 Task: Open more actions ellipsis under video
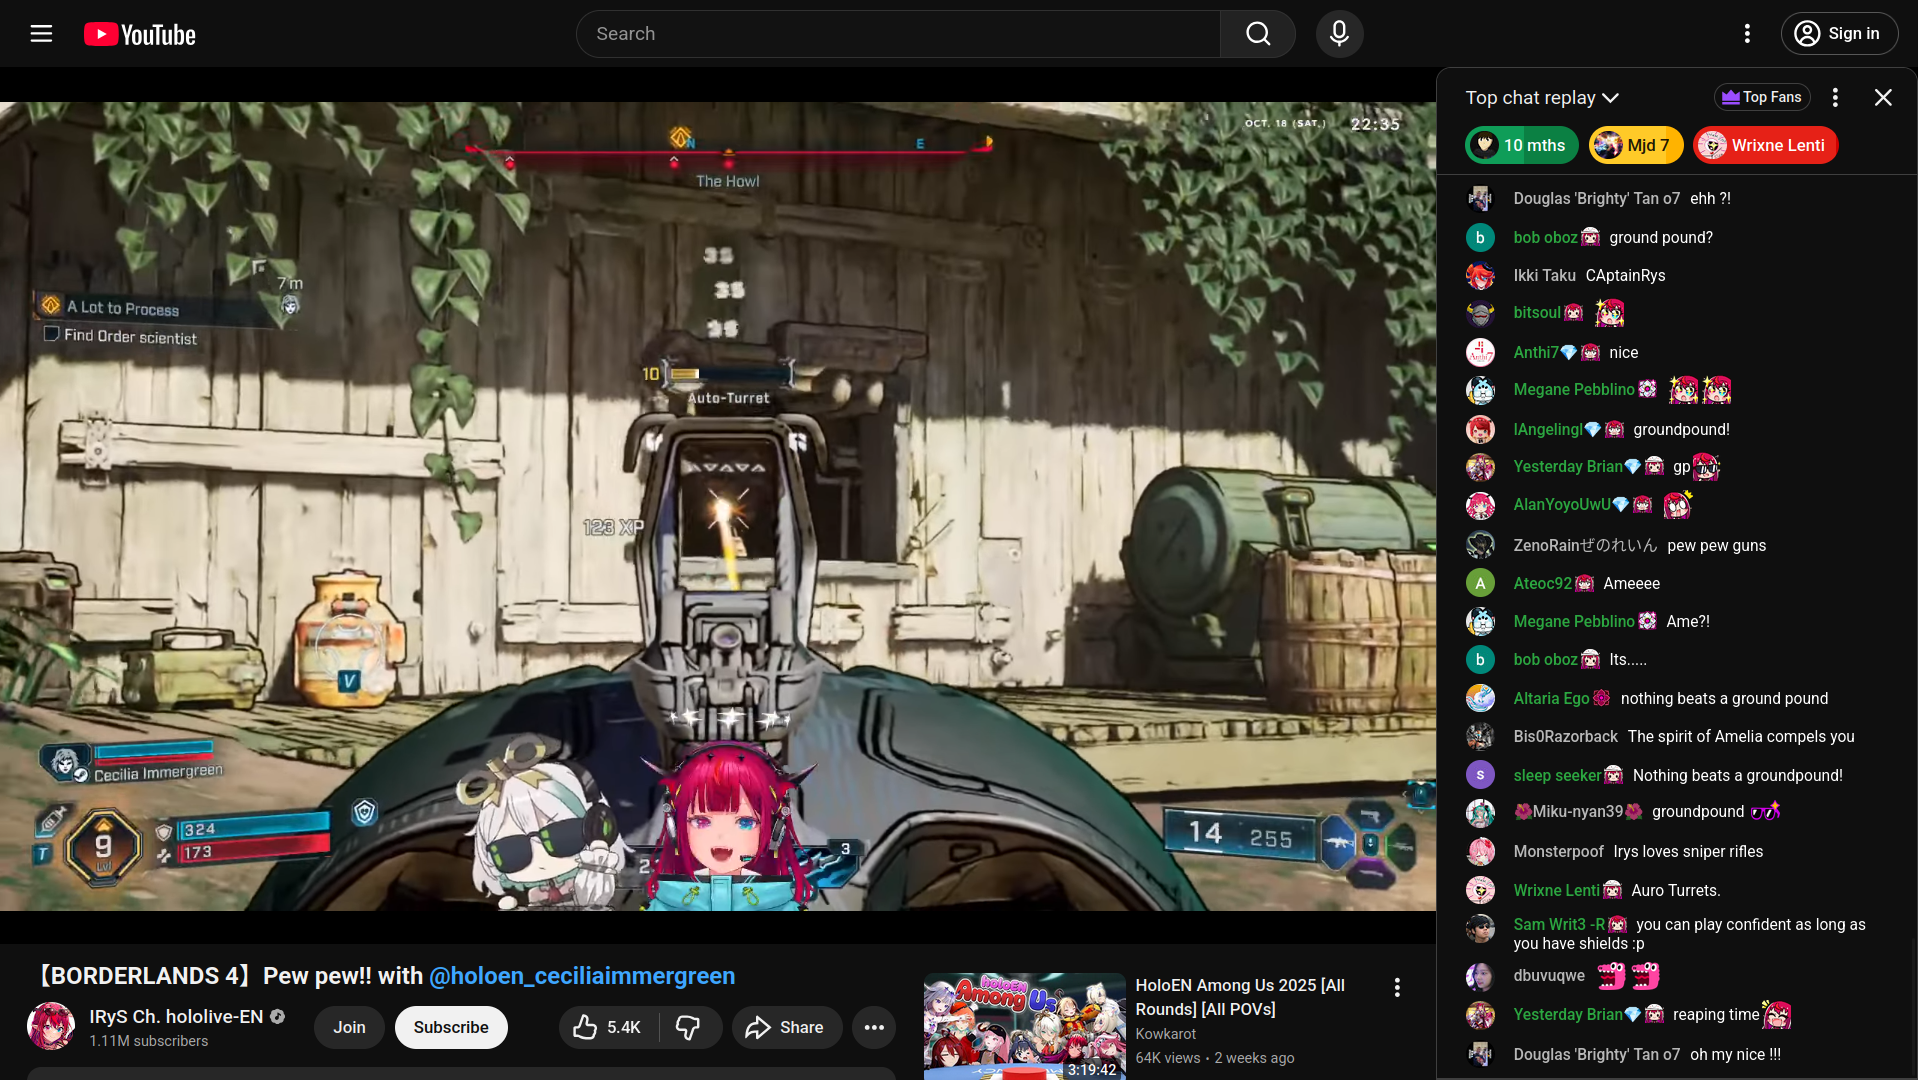point(874,1027)
